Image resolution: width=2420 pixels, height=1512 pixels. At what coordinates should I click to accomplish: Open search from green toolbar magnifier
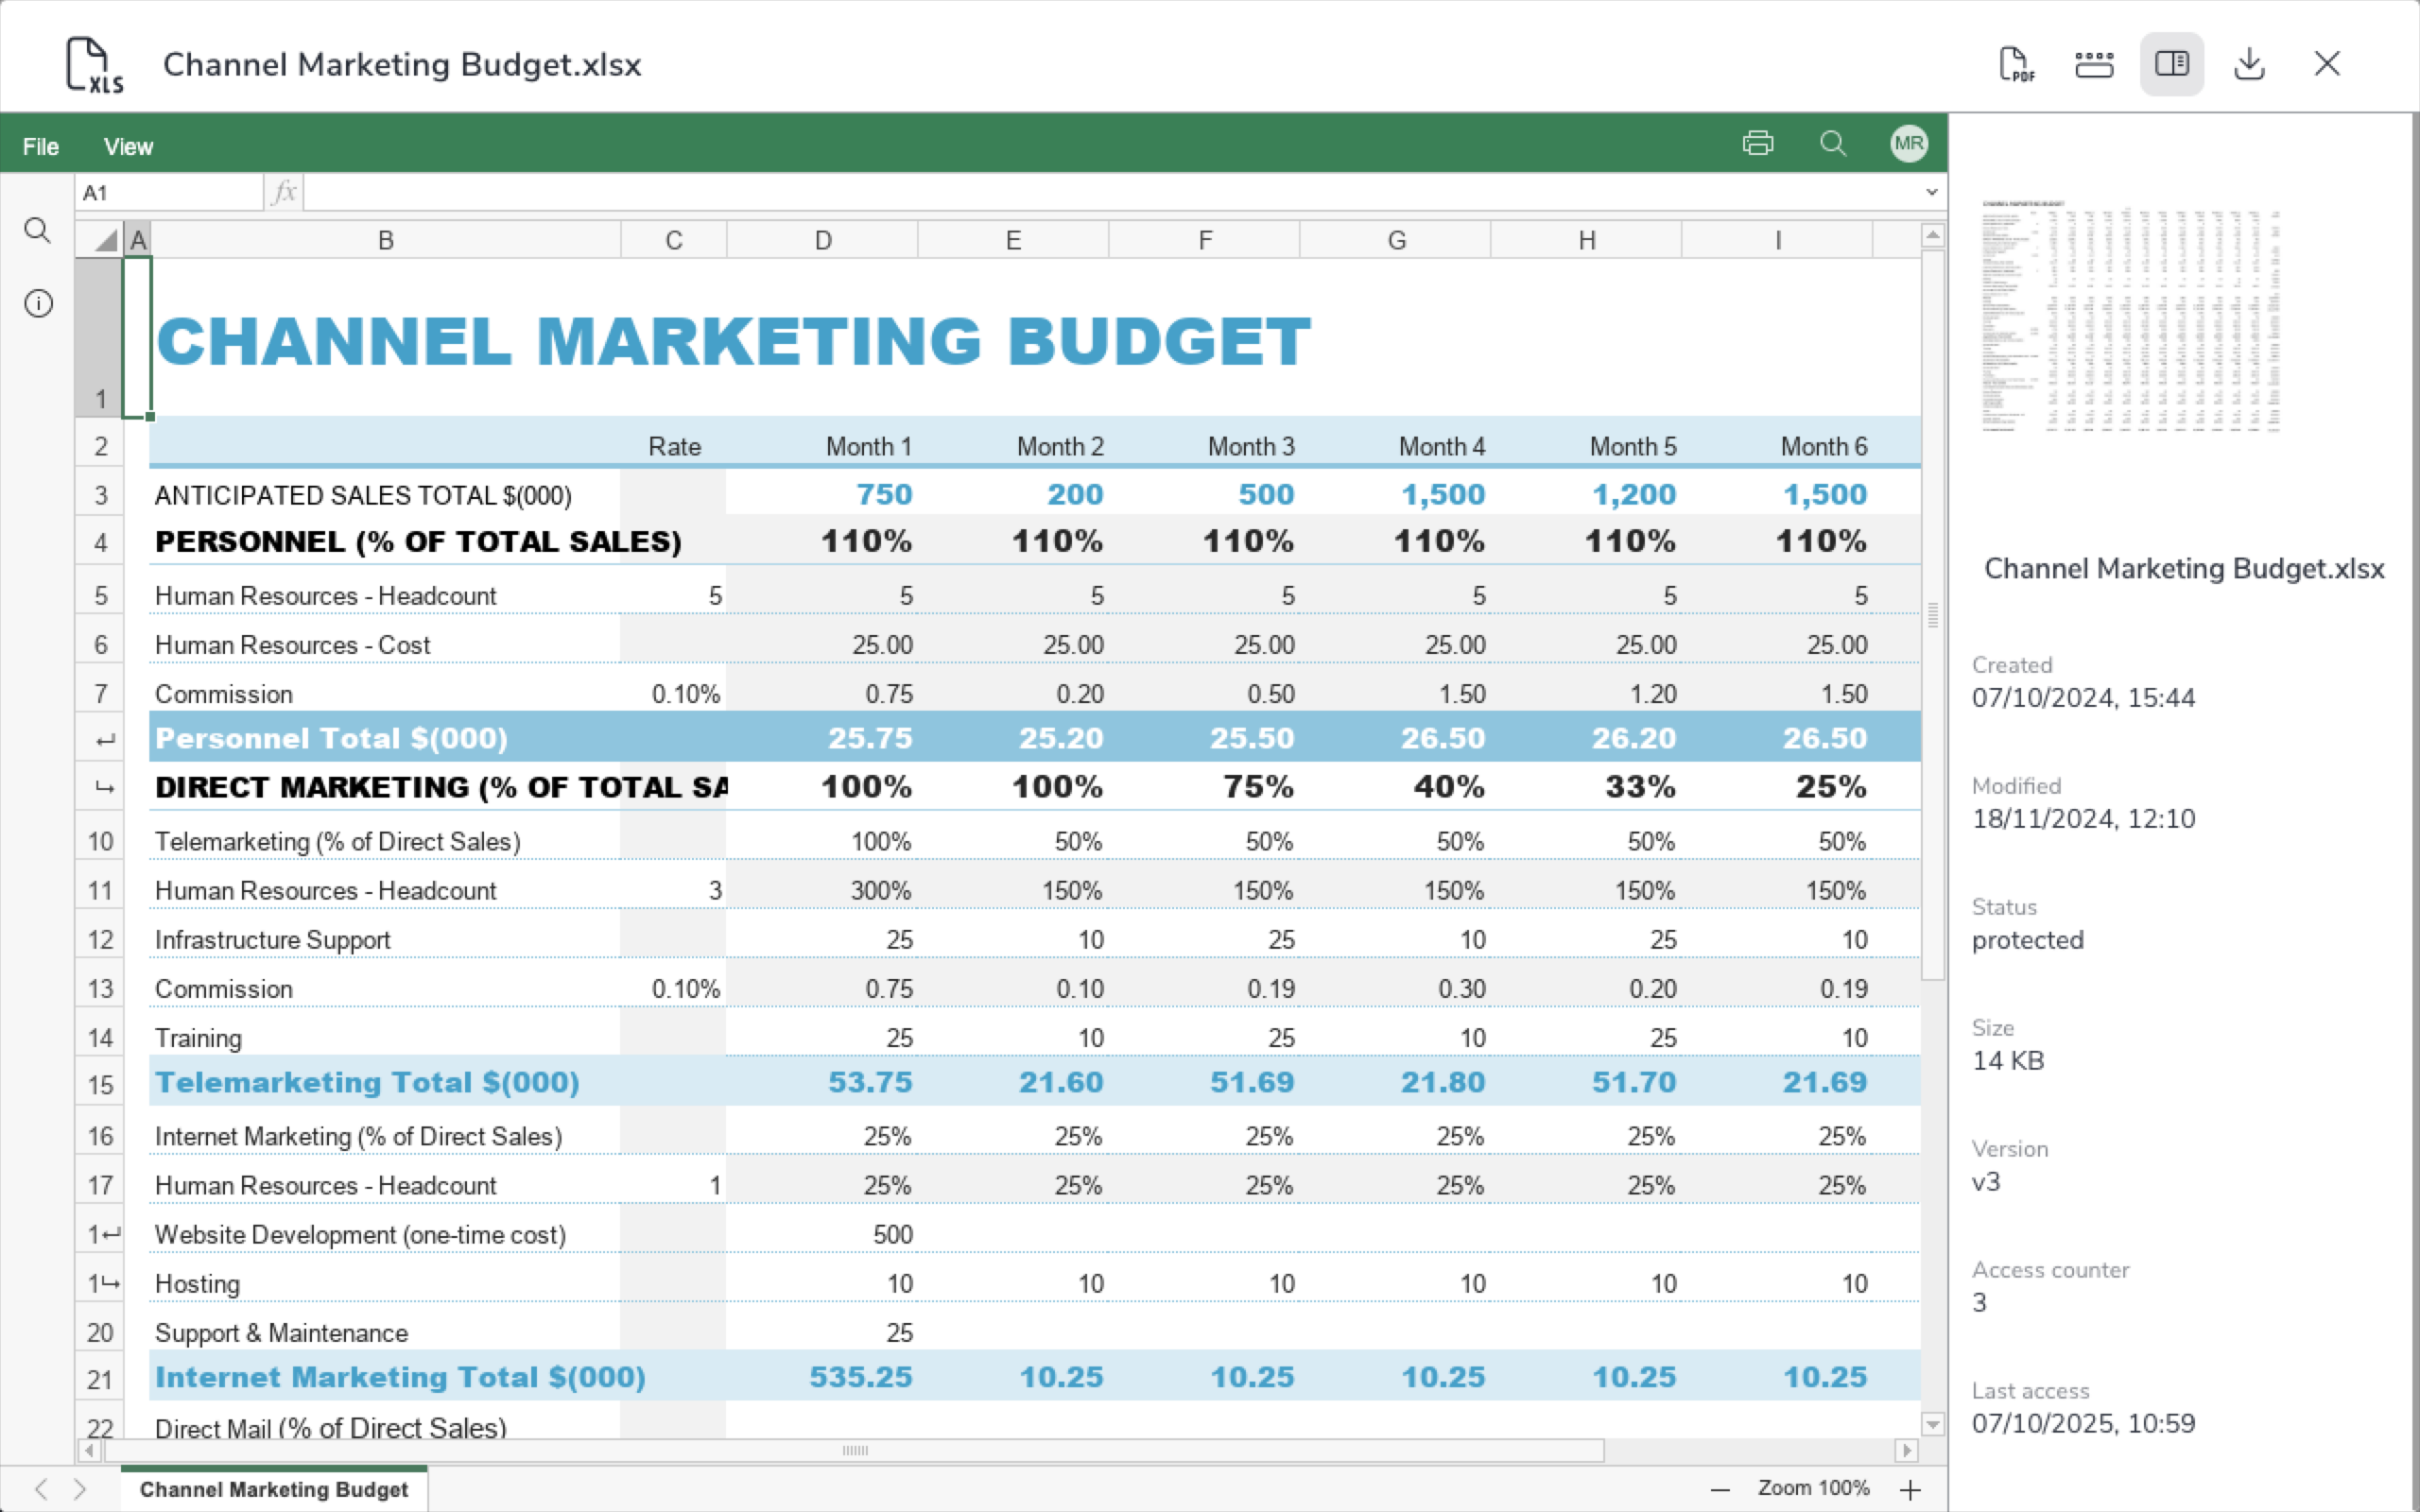[x=1832, y=143]
